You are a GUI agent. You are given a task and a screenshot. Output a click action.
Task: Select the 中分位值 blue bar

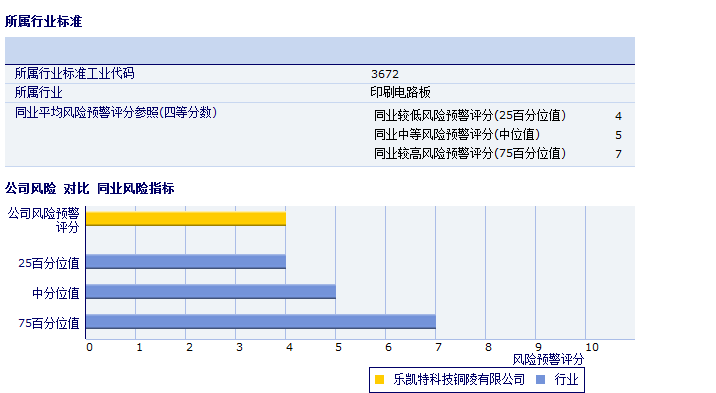click(x=211, y=292)
